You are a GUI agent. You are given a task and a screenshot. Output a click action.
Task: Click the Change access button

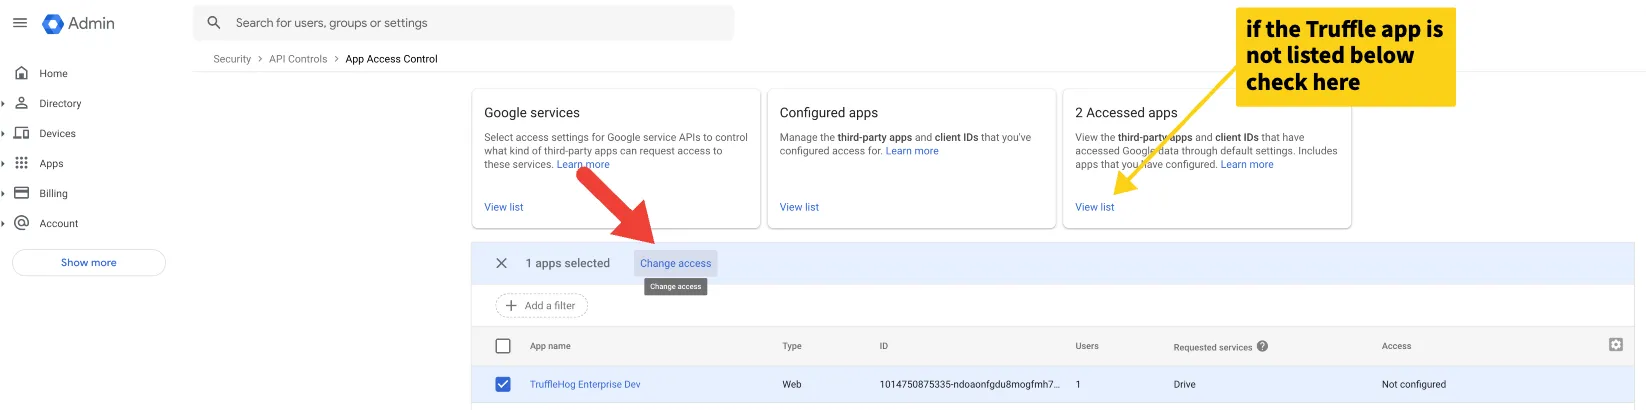pyautogui.click(x=676, y=263)
